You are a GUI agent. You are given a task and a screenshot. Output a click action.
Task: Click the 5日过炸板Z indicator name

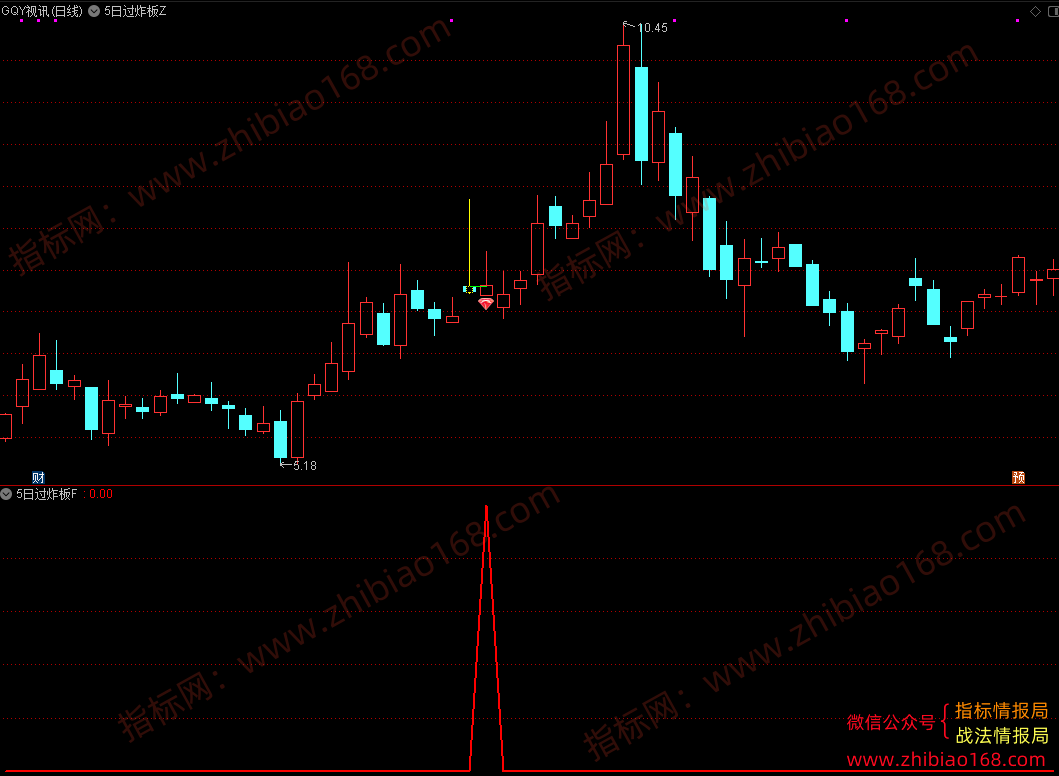135,11
